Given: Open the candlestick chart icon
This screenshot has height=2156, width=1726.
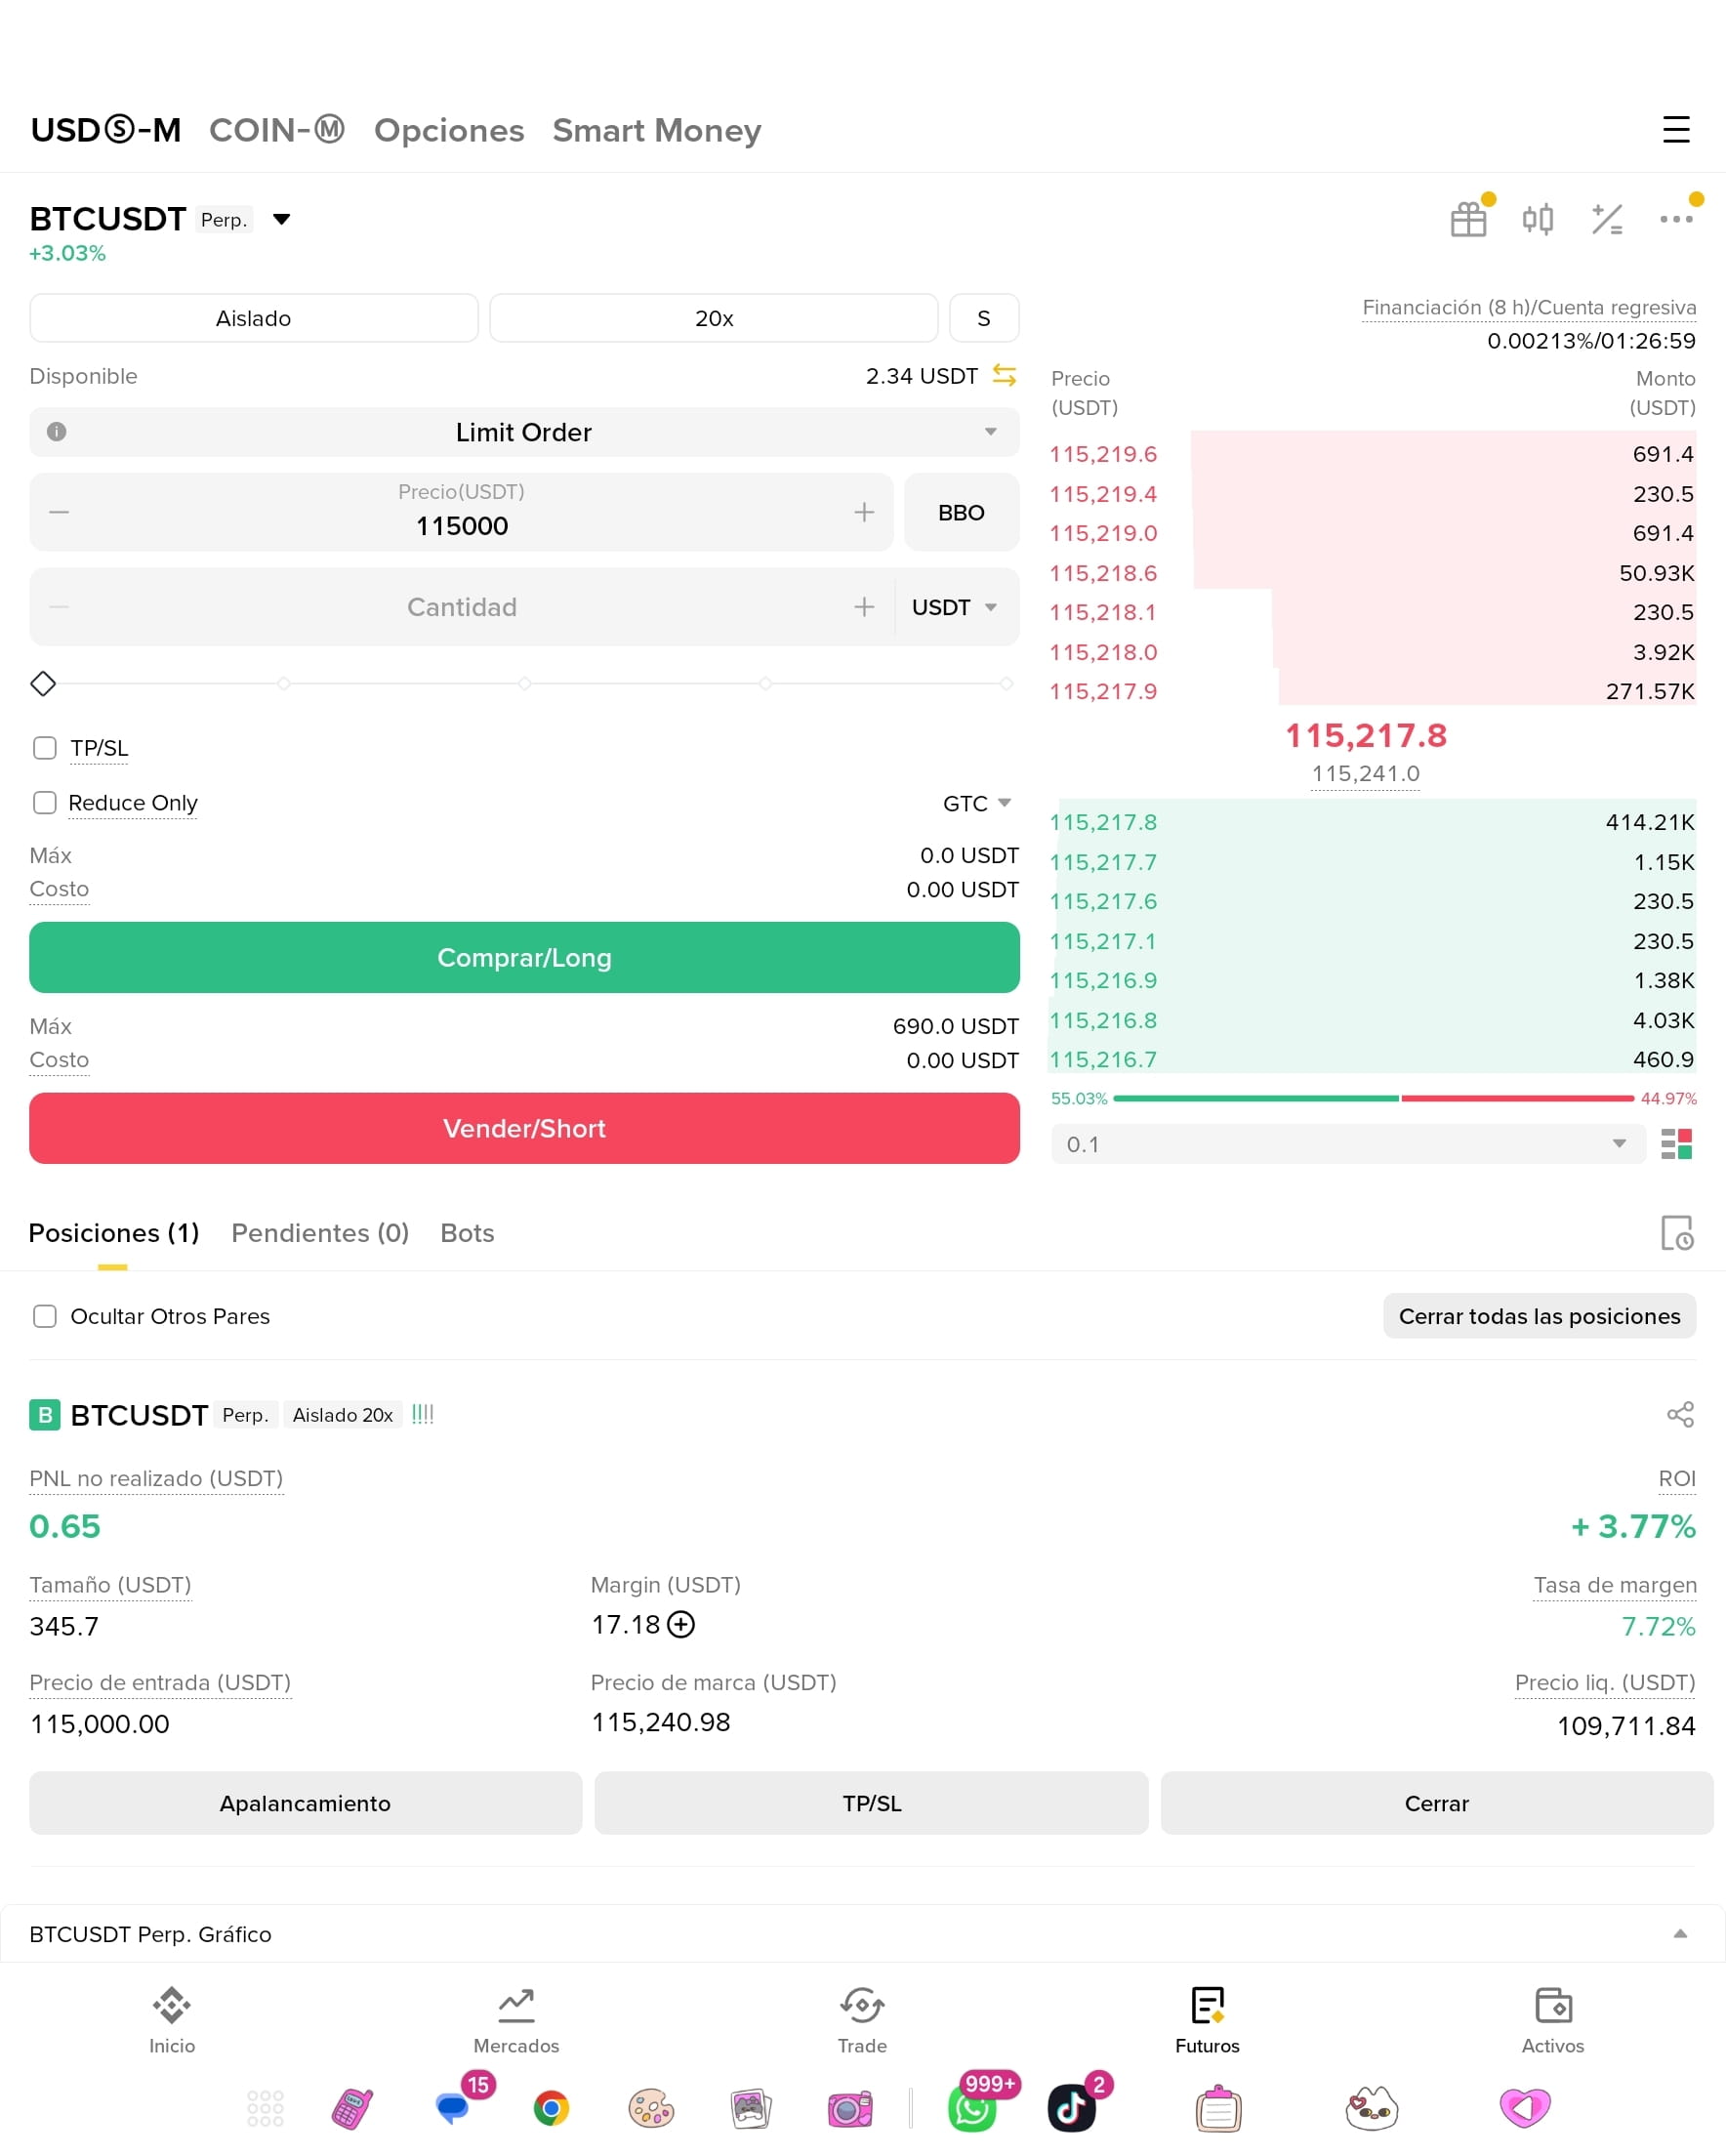Looking at the screenshot, I should coord(1537,219).
